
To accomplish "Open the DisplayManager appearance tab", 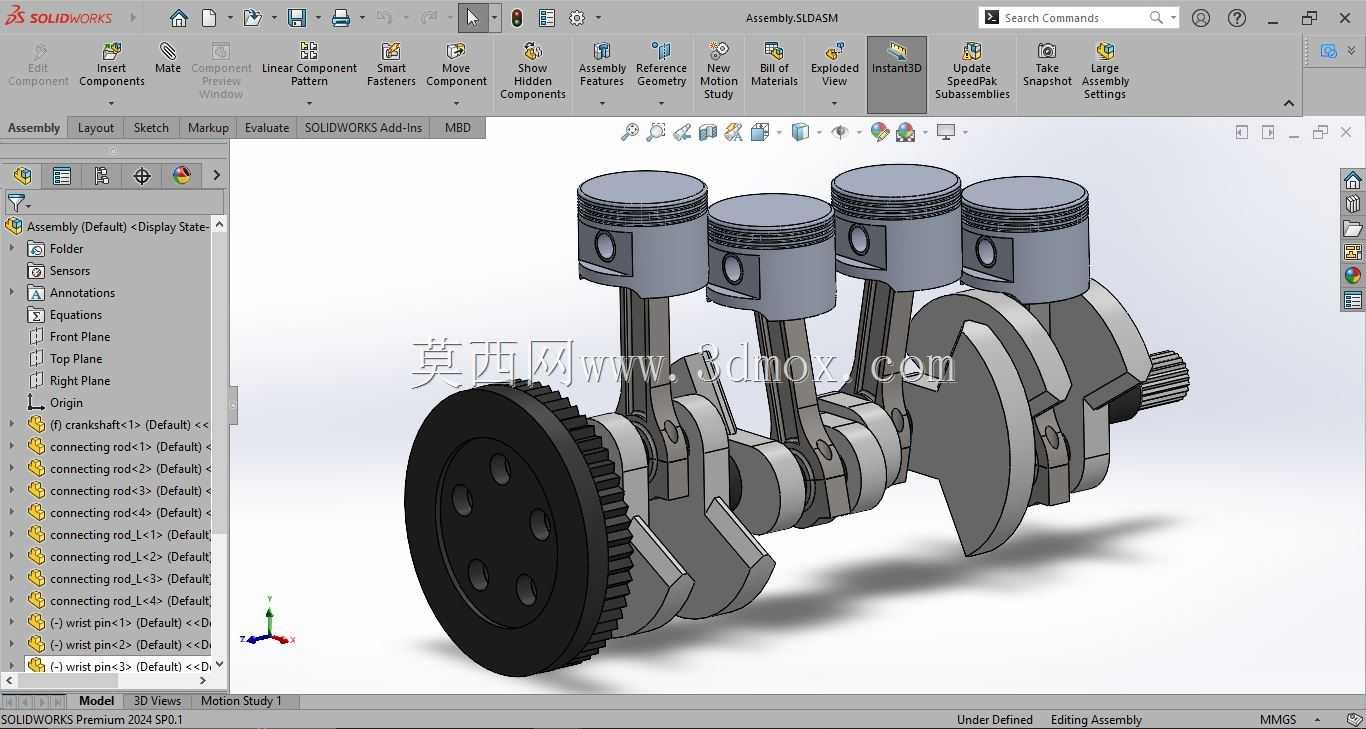I will [182, 176].
